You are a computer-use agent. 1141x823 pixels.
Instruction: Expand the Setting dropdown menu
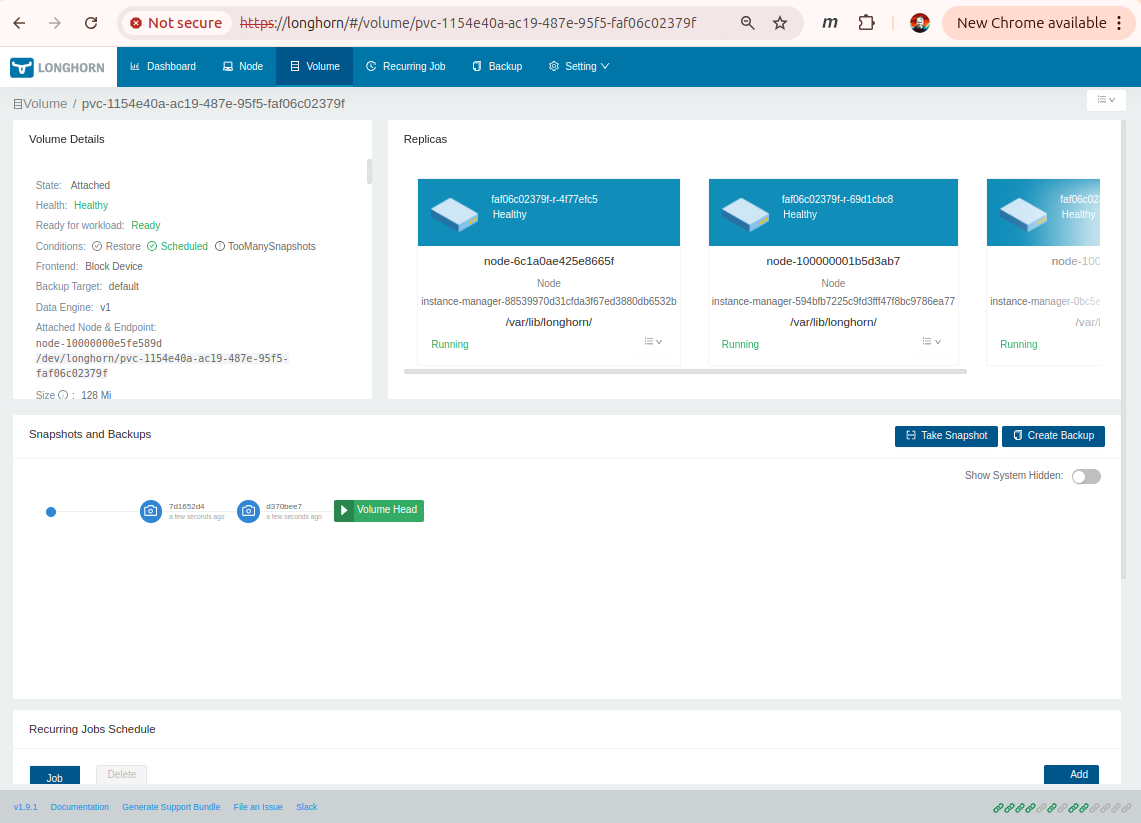pyautogui.click(x=579, y=67)
